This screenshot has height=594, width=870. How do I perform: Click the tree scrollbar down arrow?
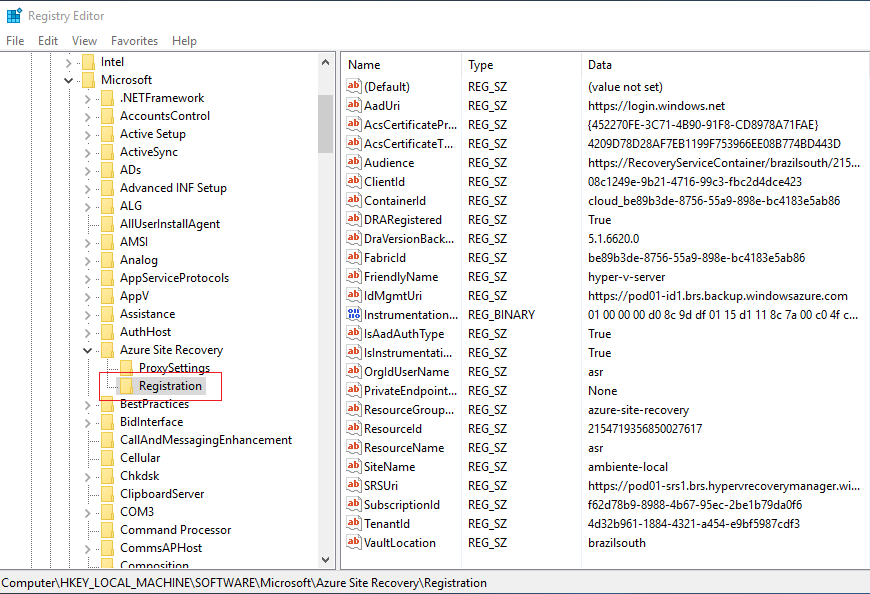pyautogui.click(x=326, y=560)
